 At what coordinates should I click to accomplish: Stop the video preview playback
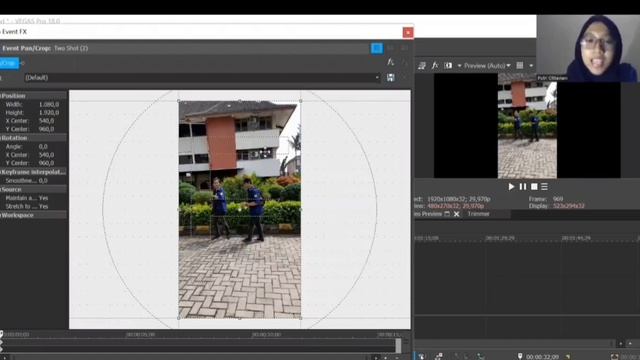tap(534, 187)
